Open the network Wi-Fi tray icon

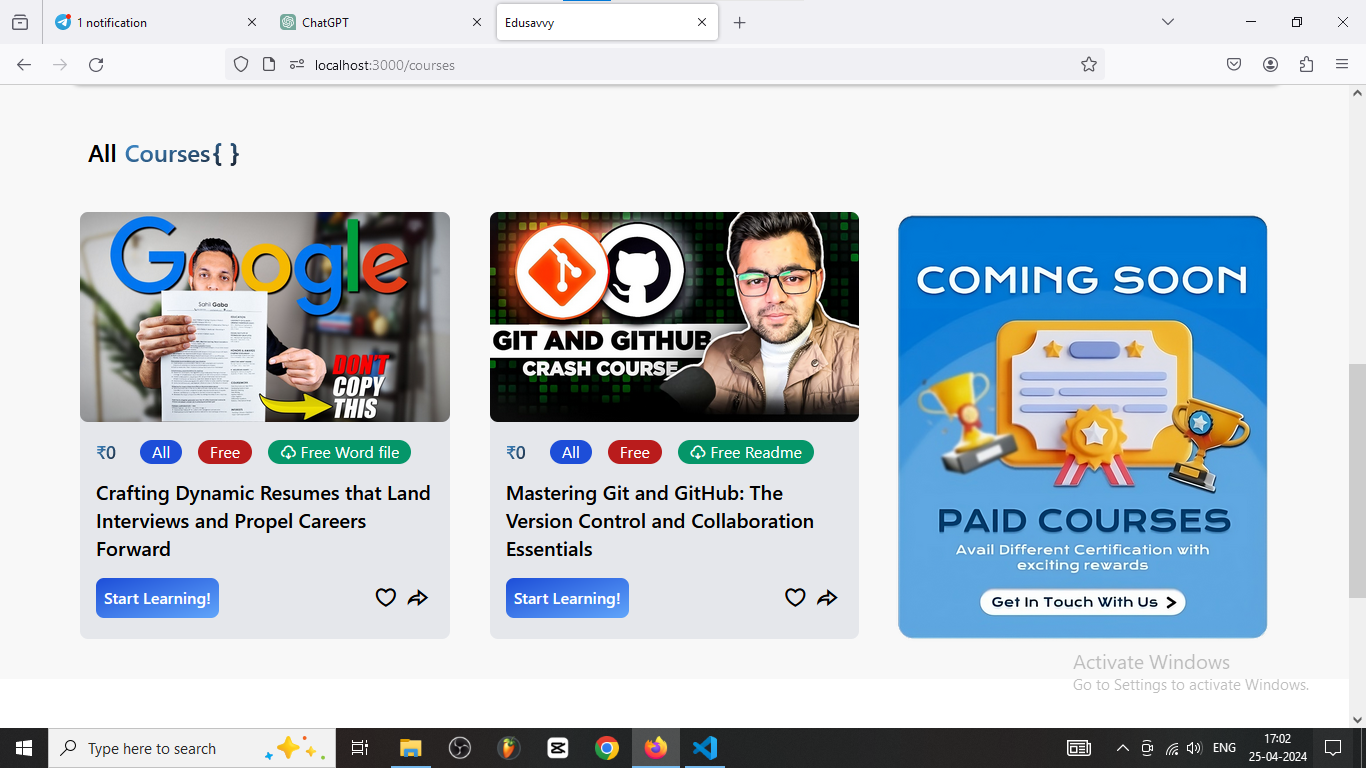click(1171, 748)
